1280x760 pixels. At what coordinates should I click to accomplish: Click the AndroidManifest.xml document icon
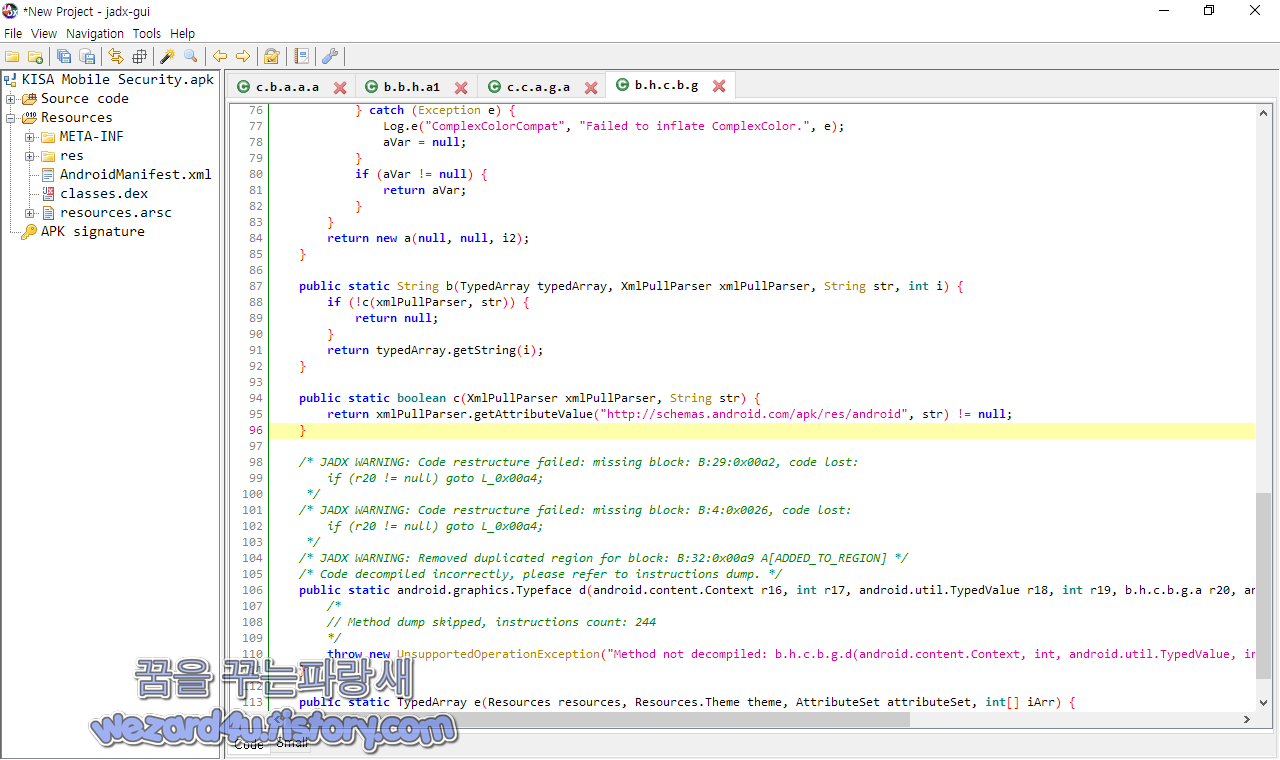click(x=48, y=175)
